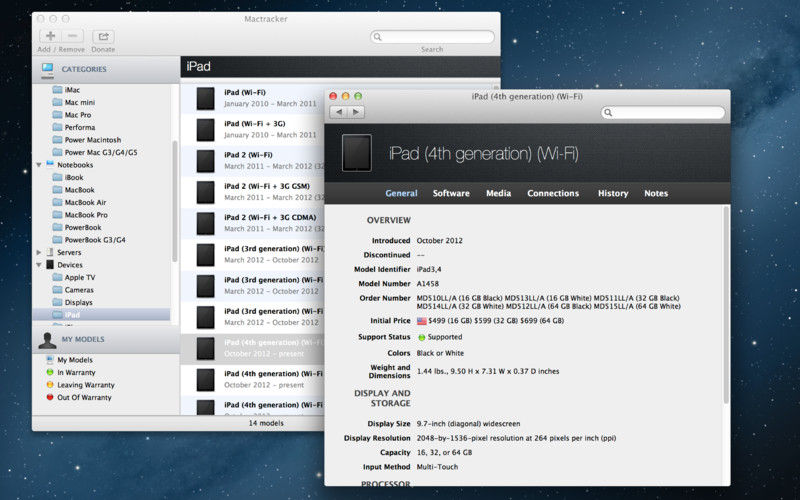Click the detail window vertical scrollbar

tap(726, 305)
